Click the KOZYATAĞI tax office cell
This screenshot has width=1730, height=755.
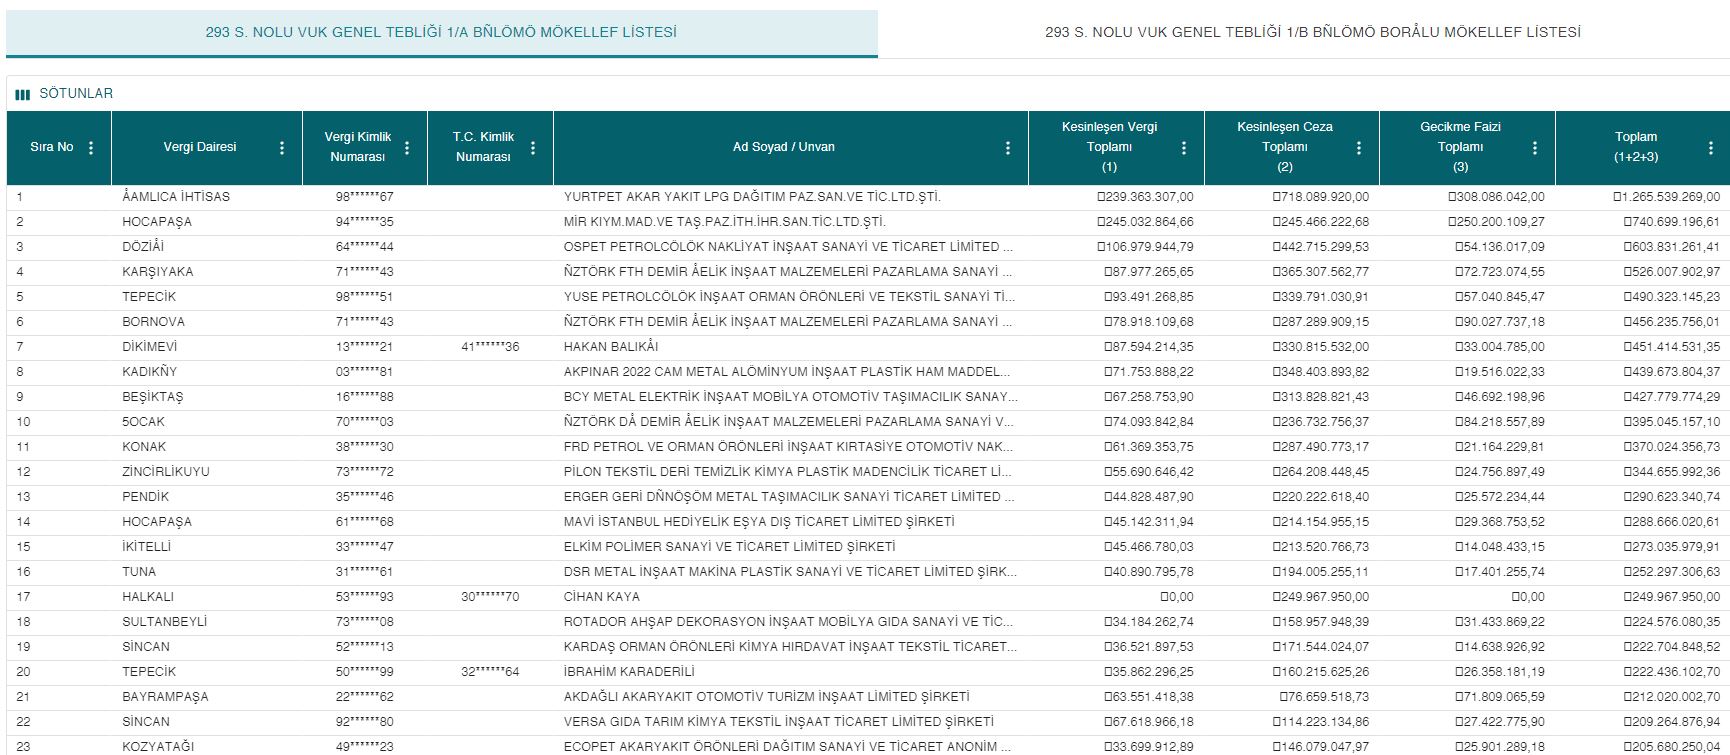coord(158,747)
